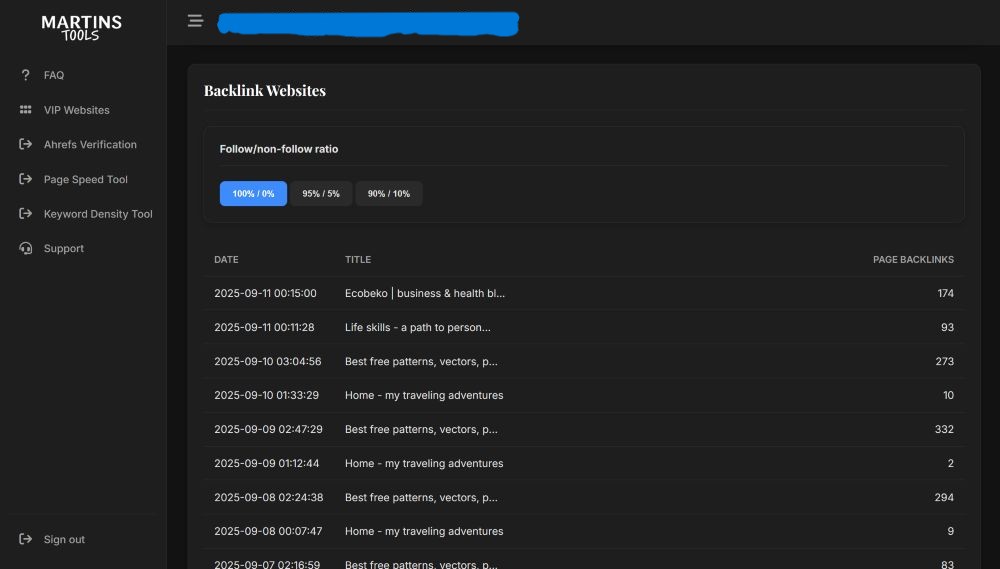This screenshot has height=569, width=1000.
Task: Sort by the TITLE column header
Action: tap(358, 260)
